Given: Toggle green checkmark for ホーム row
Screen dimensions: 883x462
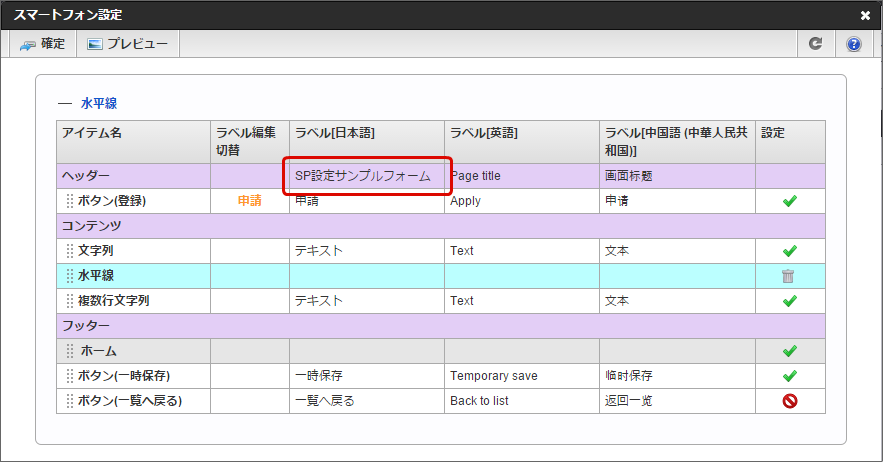Looking at the screenshot, I should tap(790, 351).
